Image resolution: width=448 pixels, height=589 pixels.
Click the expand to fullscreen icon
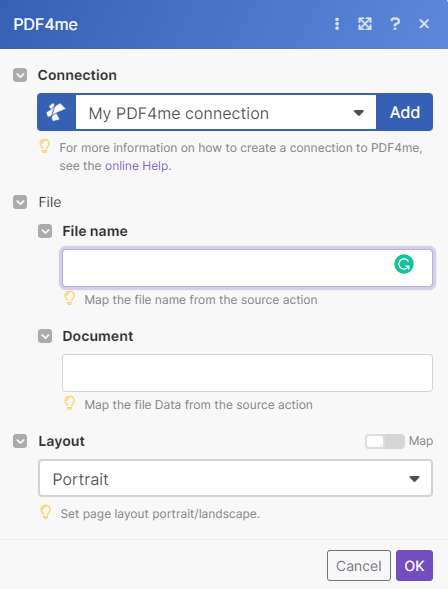[x=365, y=24]
